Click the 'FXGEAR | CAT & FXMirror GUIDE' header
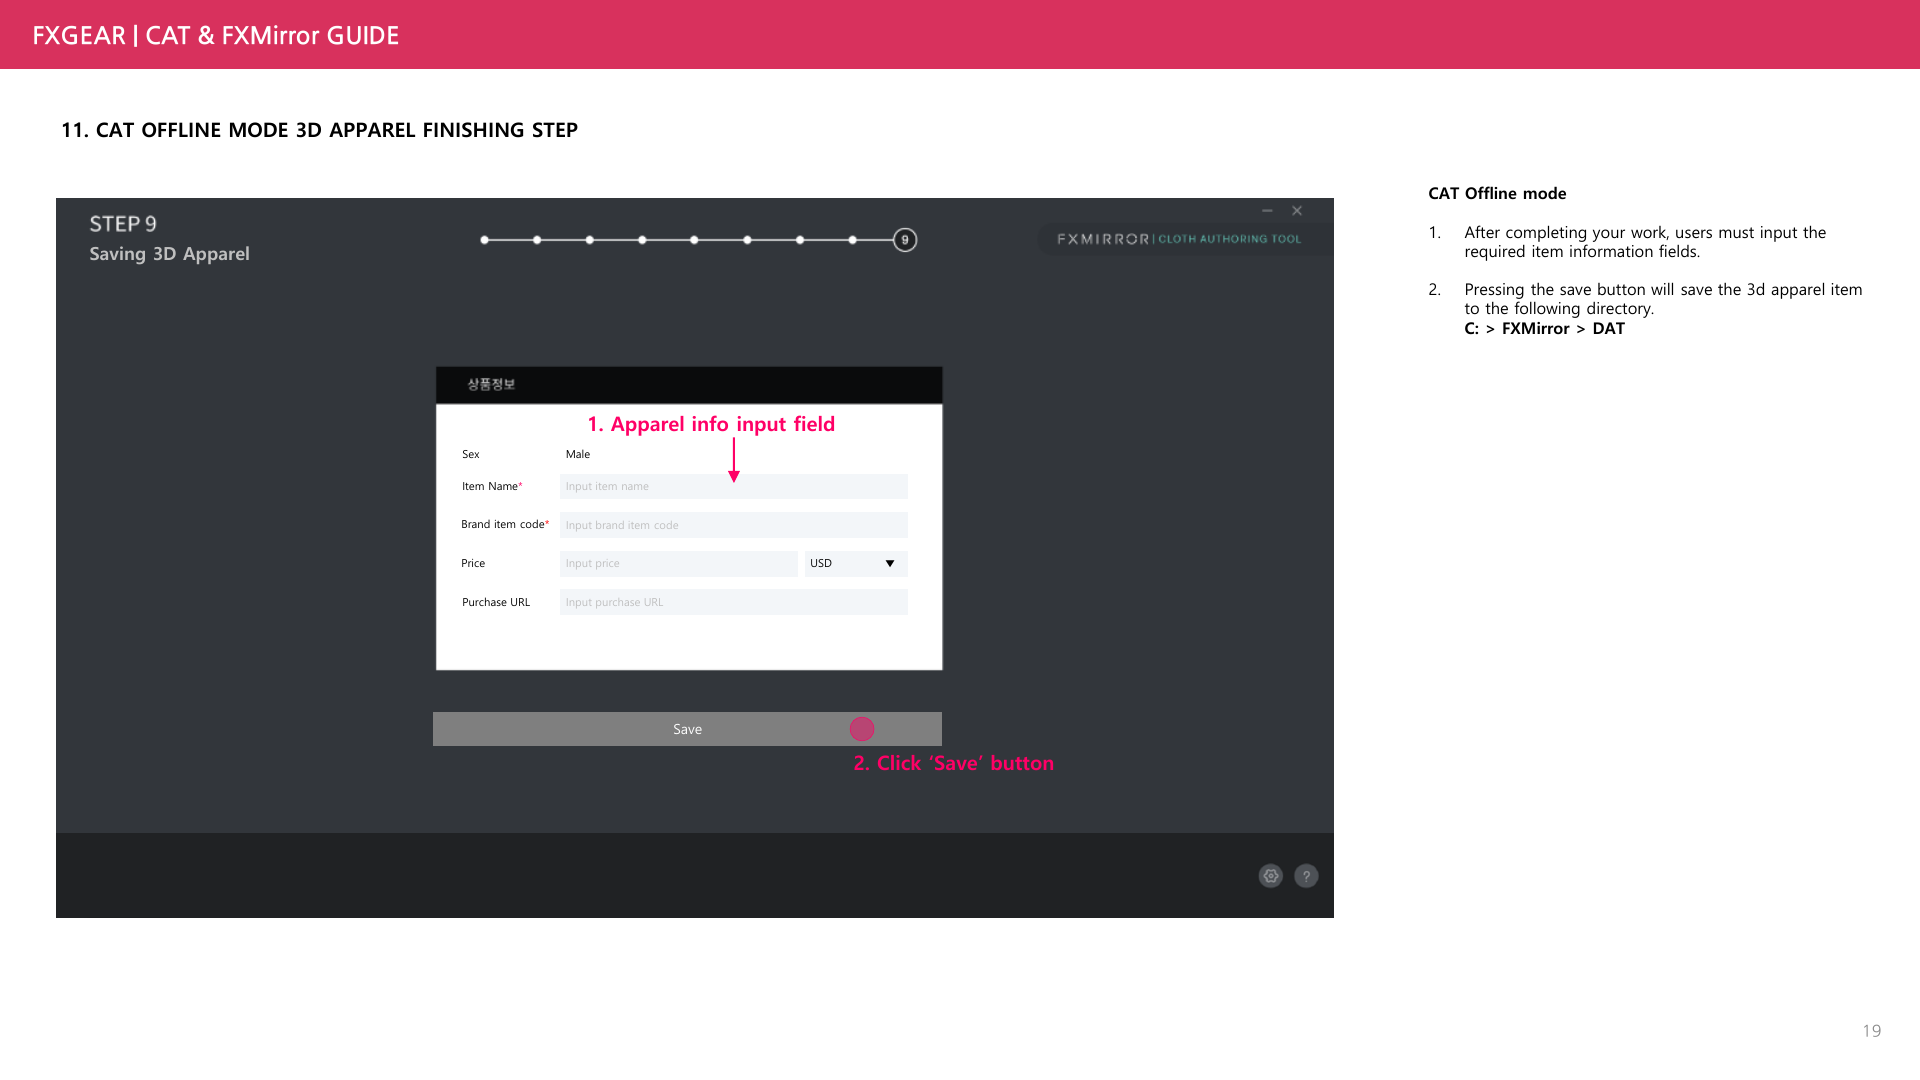 [x=215, y=36]
